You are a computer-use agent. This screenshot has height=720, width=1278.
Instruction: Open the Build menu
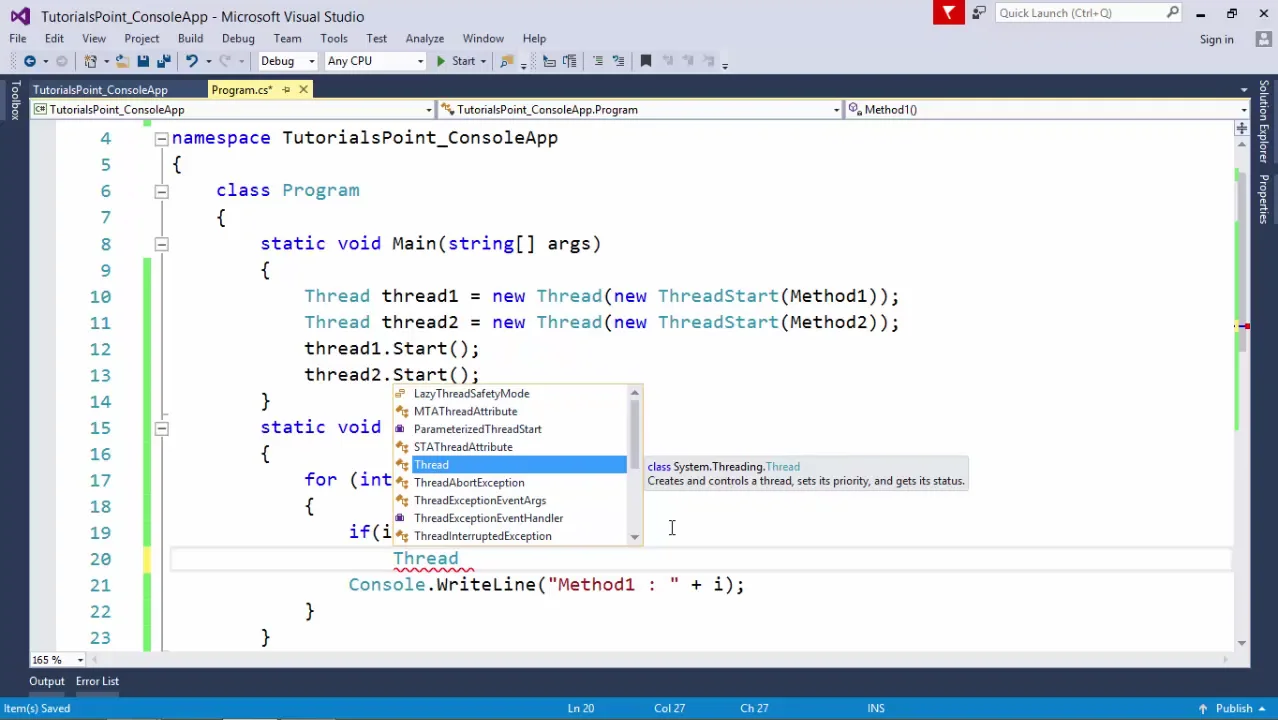coord(190,39)
